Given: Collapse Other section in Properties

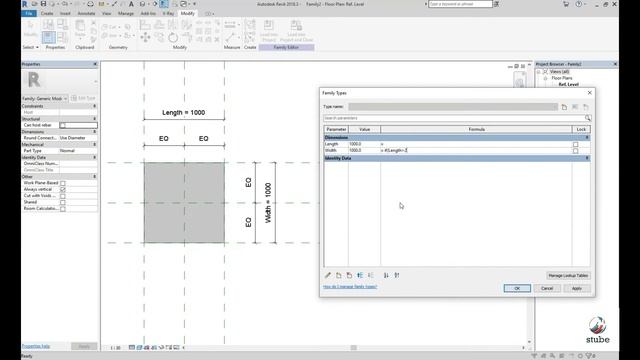Looking at the screenshot, I should tap(94, 177).
